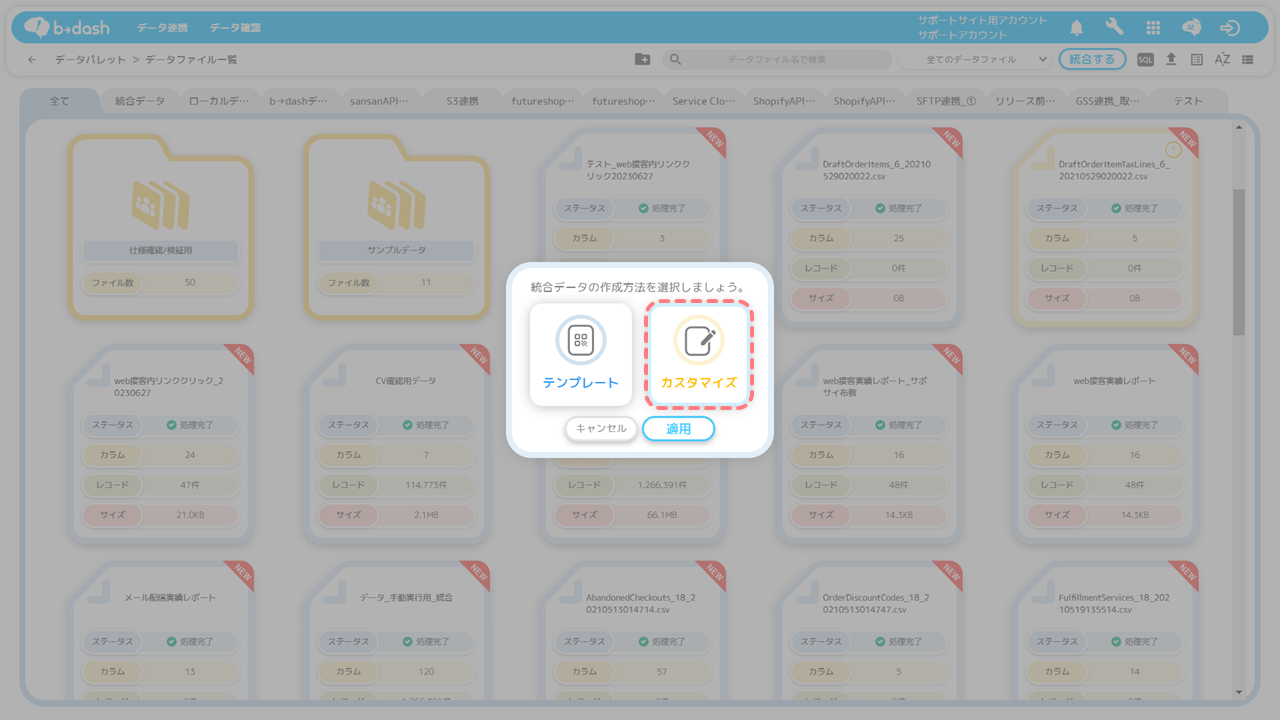Screen dimensions: 1280x720
Task: Open DraftOrderItems_6_20210529020022.csv card
Action: pos(868,228)
